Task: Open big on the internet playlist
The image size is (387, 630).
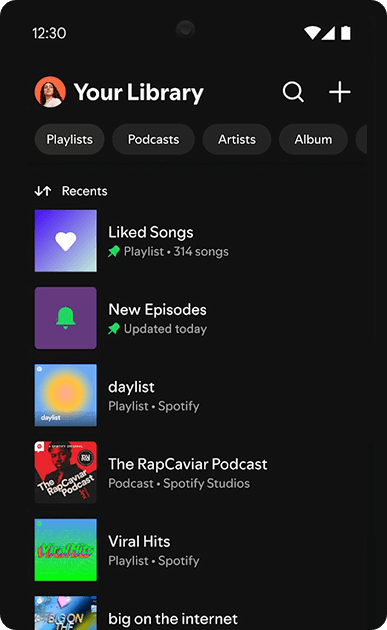Action: [x=173, y=619]
